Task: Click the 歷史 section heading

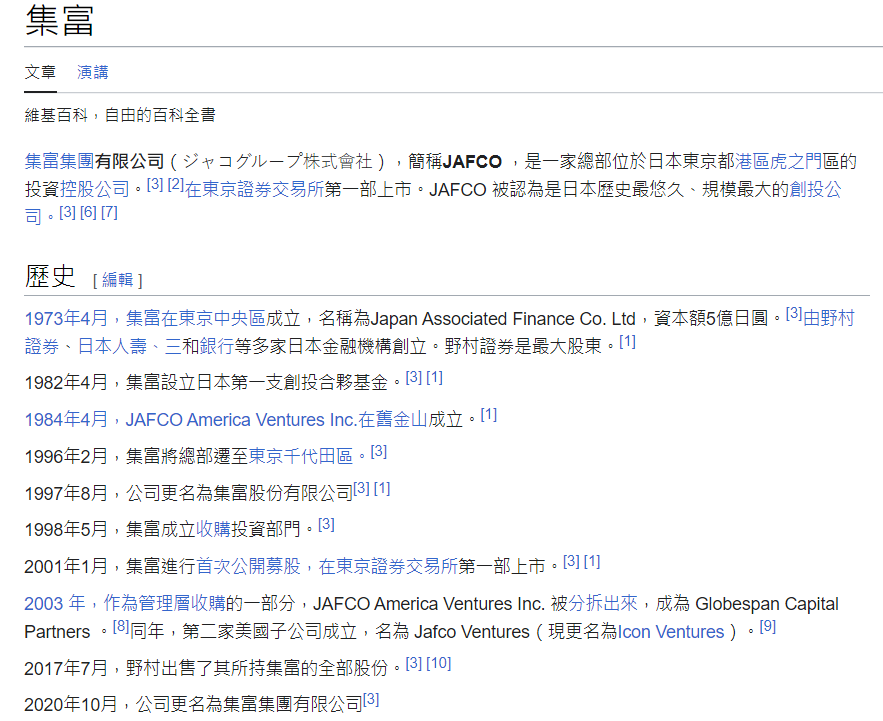Action: tap(50, 277)
